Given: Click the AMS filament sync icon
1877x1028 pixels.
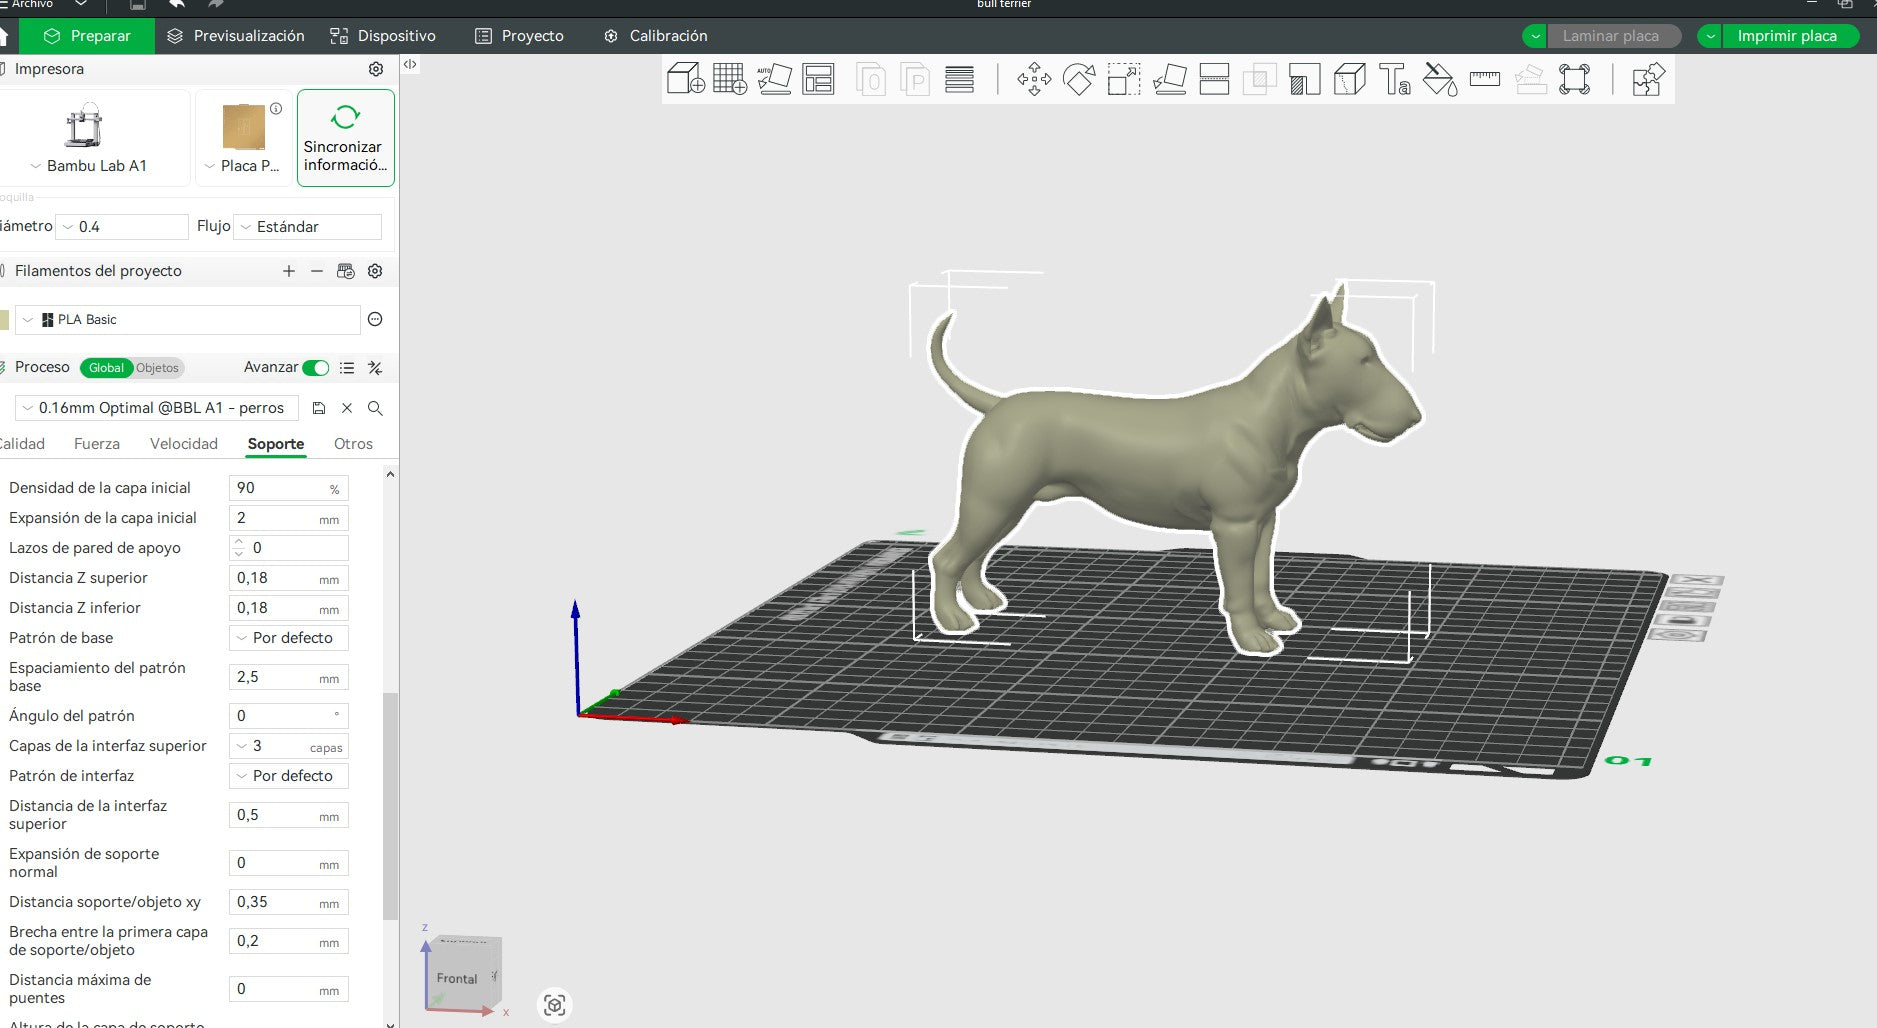Looking at the screenshot, I should (x=346, y=271).
